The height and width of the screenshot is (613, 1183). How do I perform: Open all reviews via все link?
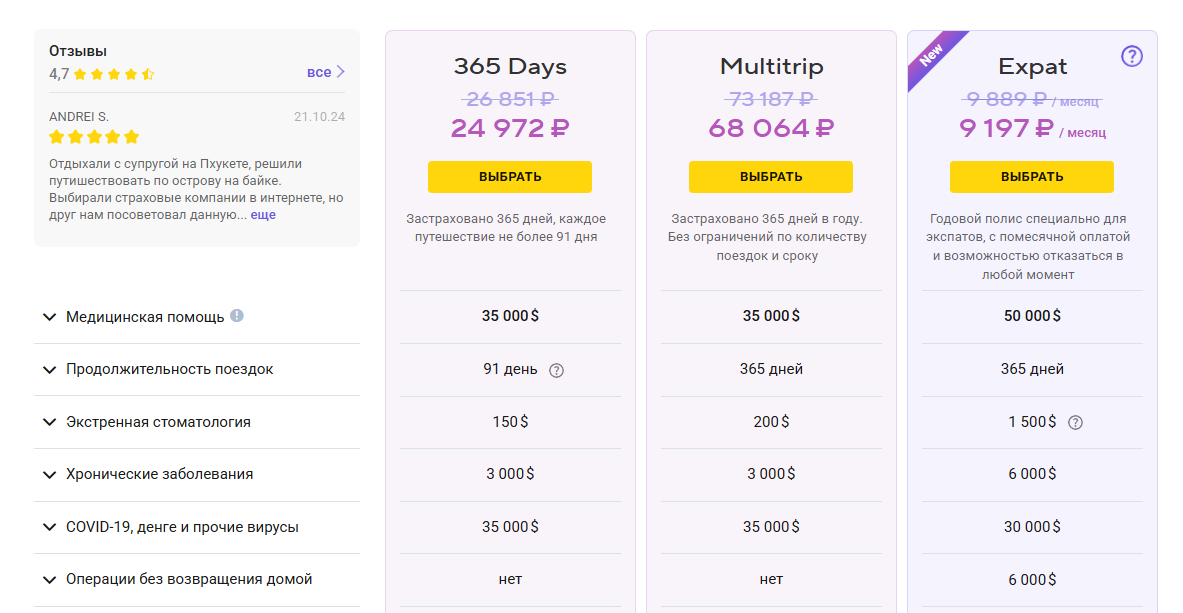pyautogui.click(x=319, y=72)
